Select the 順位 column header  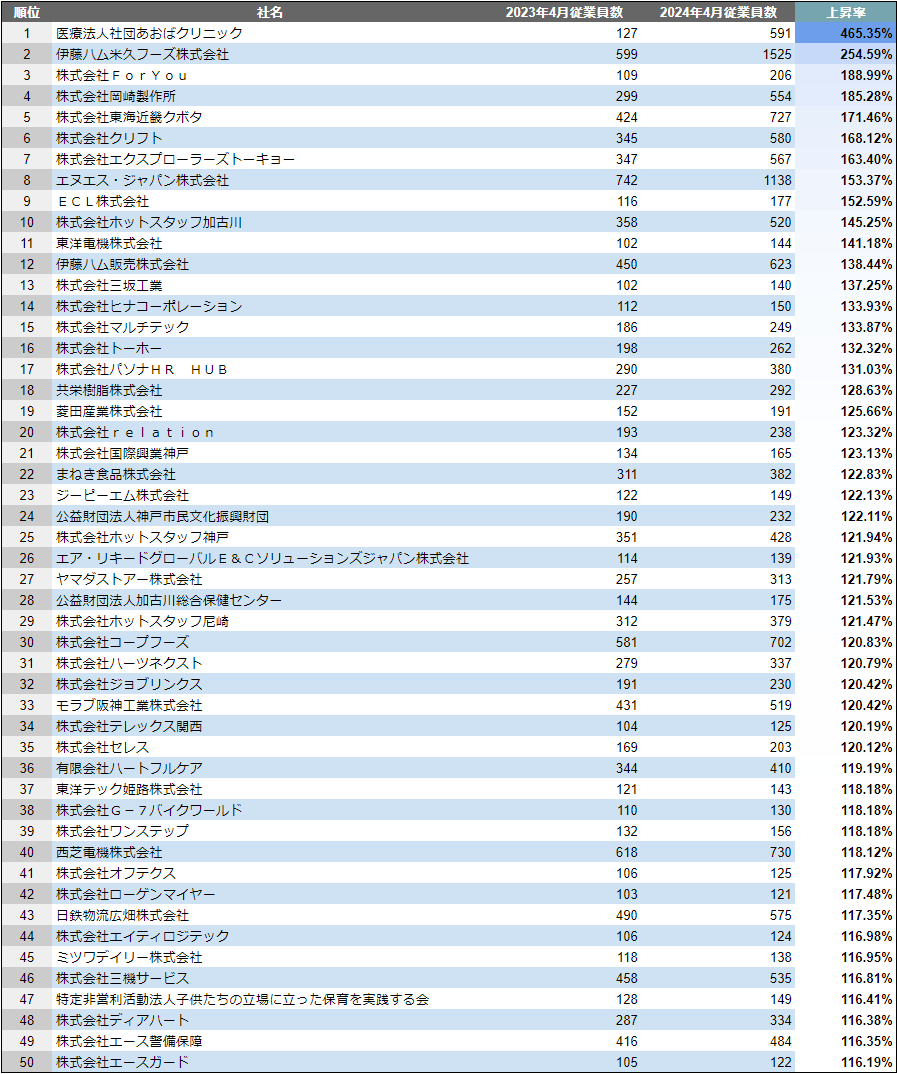[x=27, y=12]
